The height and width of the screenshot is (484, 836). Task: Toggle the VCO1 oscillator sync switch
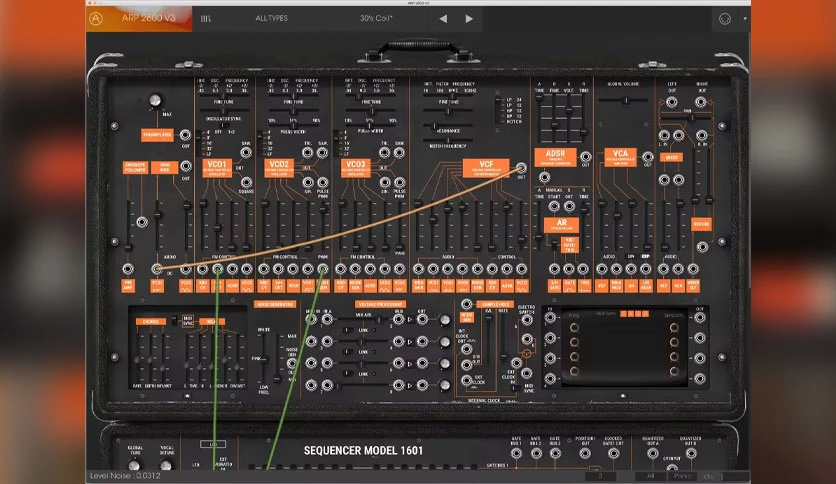[223, 125]
